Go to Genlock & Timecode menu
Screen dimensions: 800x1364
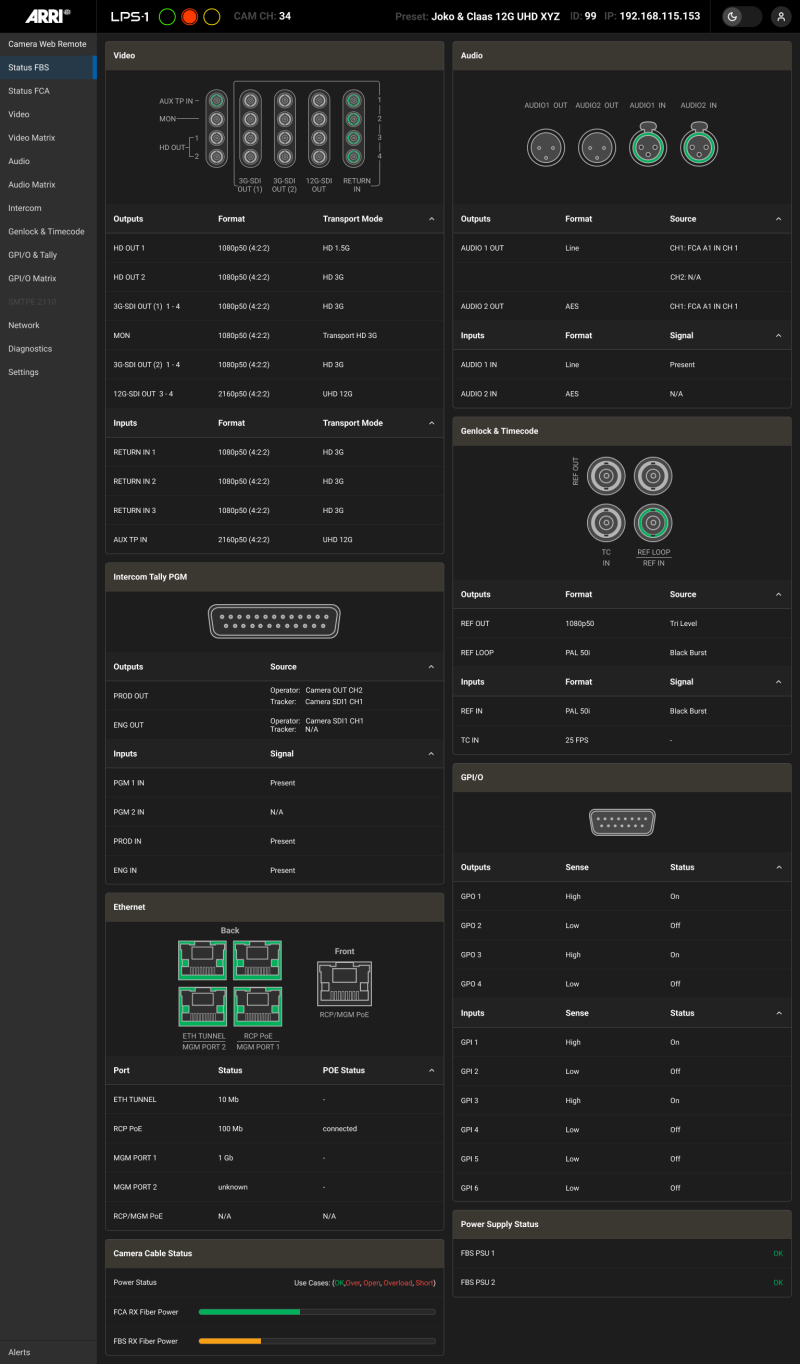coord(46,231)
